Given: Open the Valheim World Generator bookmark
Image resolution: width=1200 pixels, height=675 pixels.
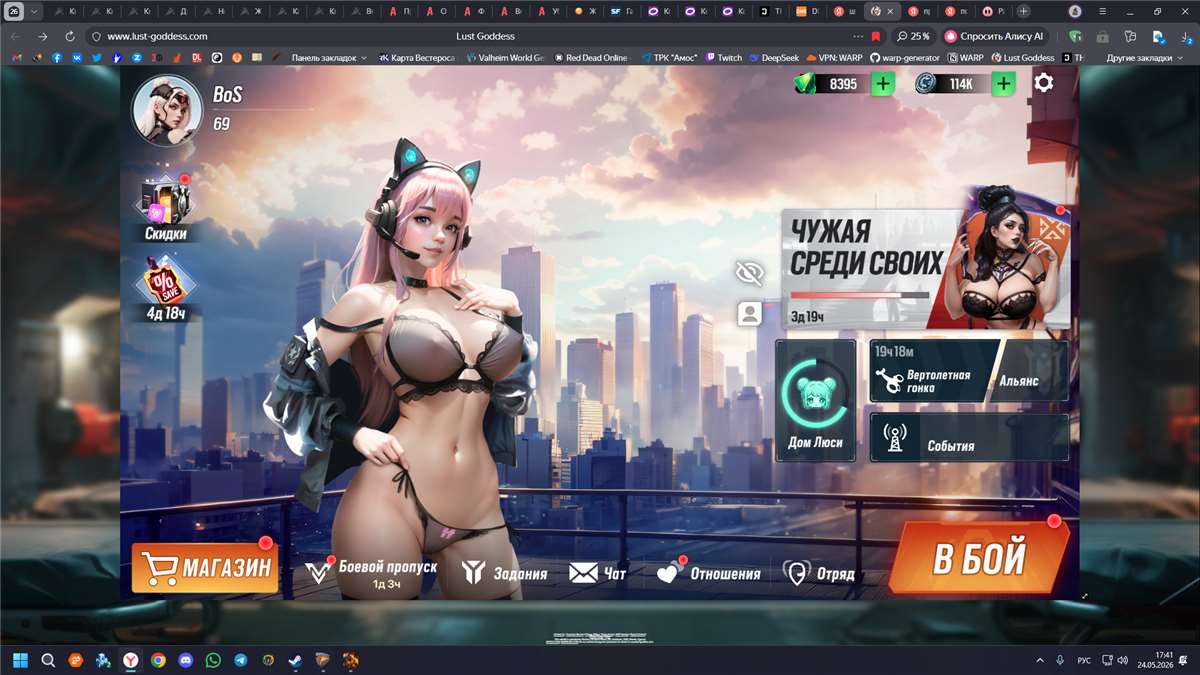Looking at the screenshot, I should click(x=505, y=58).
